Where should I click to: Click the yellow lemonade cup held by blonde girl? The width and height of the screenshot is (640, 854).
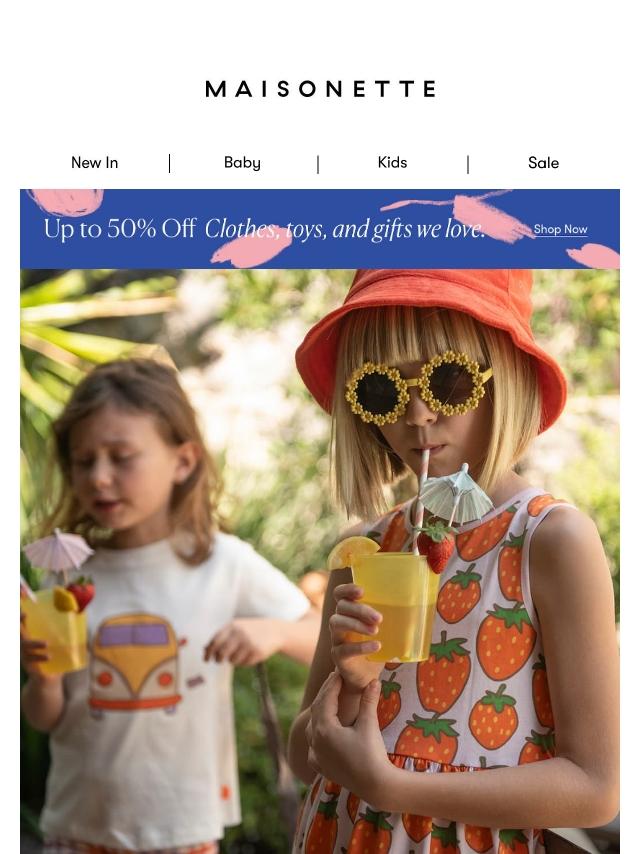tap(395, 607)
